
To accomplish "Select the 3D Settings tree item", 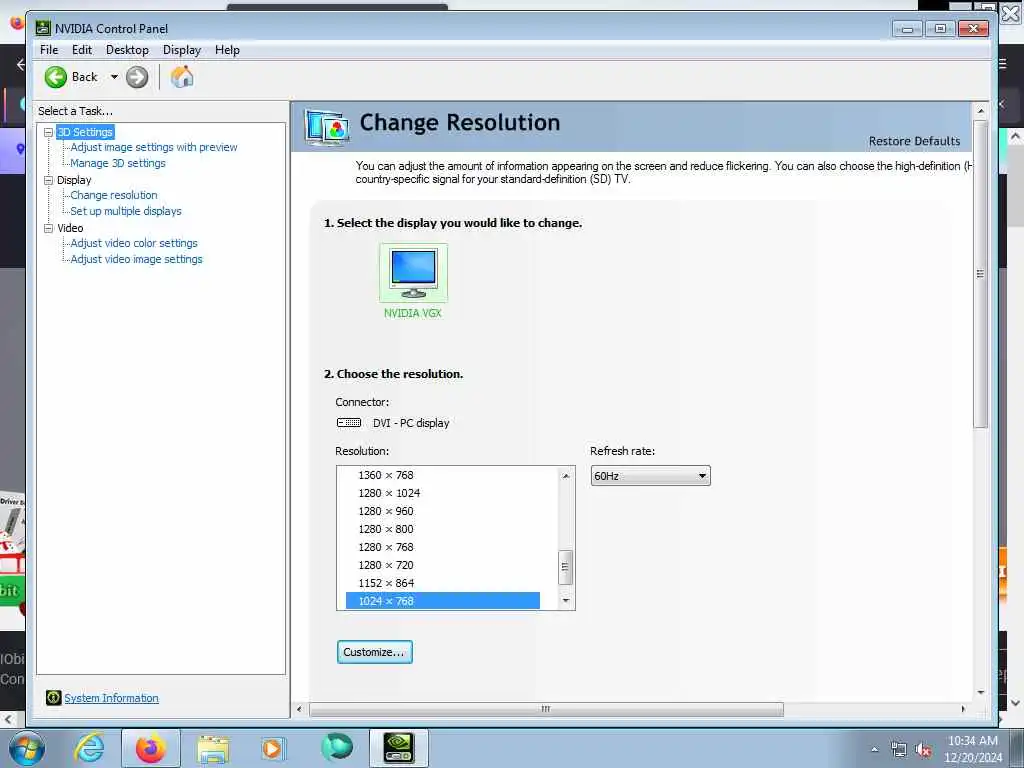I will click(85, 132).
